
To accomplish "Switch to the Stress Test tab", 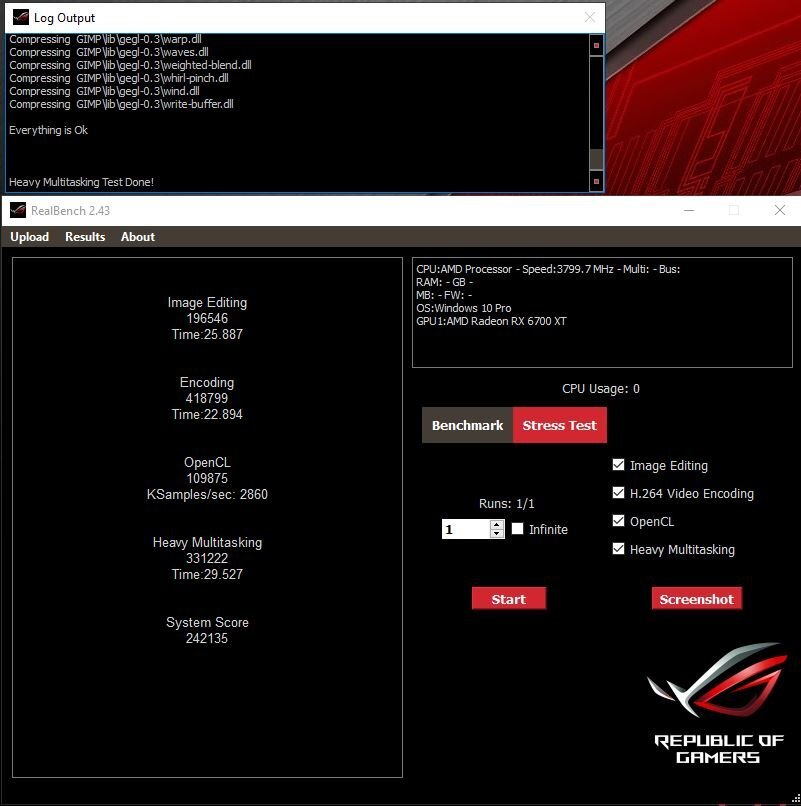I will 560,425.
